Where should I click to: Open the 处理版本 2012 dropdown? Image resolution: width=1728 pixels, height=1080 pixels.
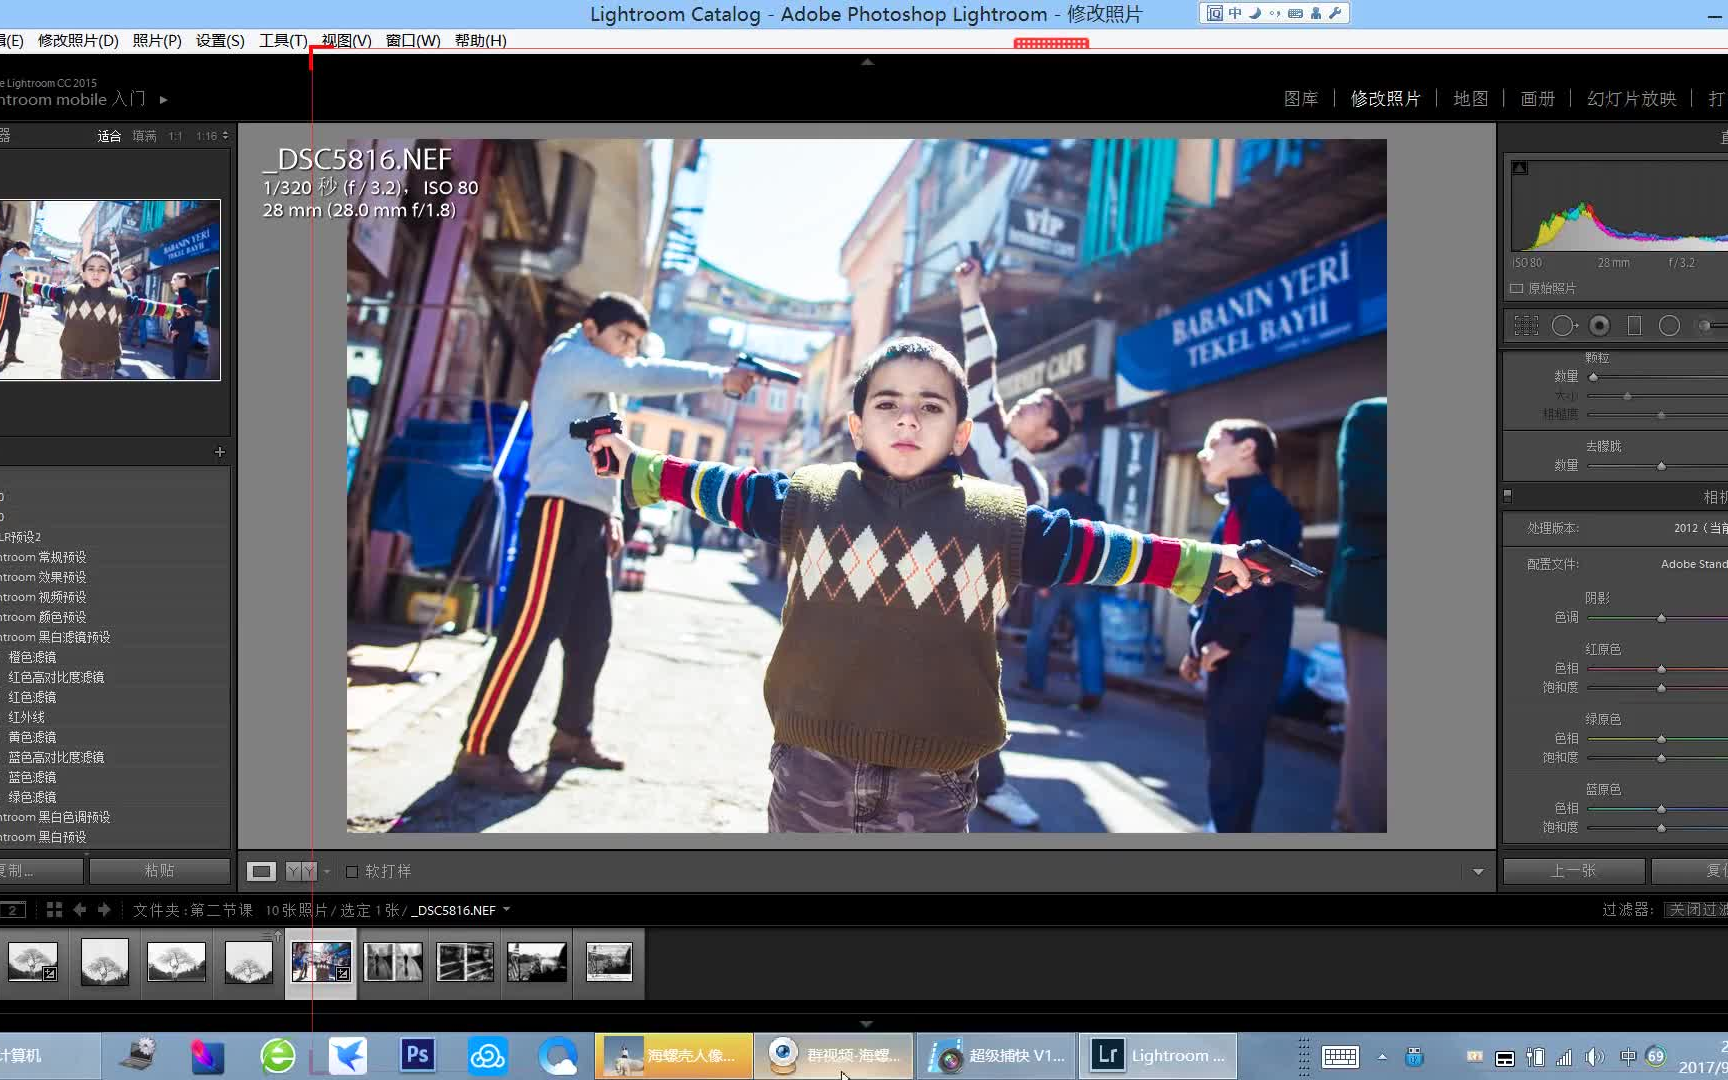(1700, 528)
